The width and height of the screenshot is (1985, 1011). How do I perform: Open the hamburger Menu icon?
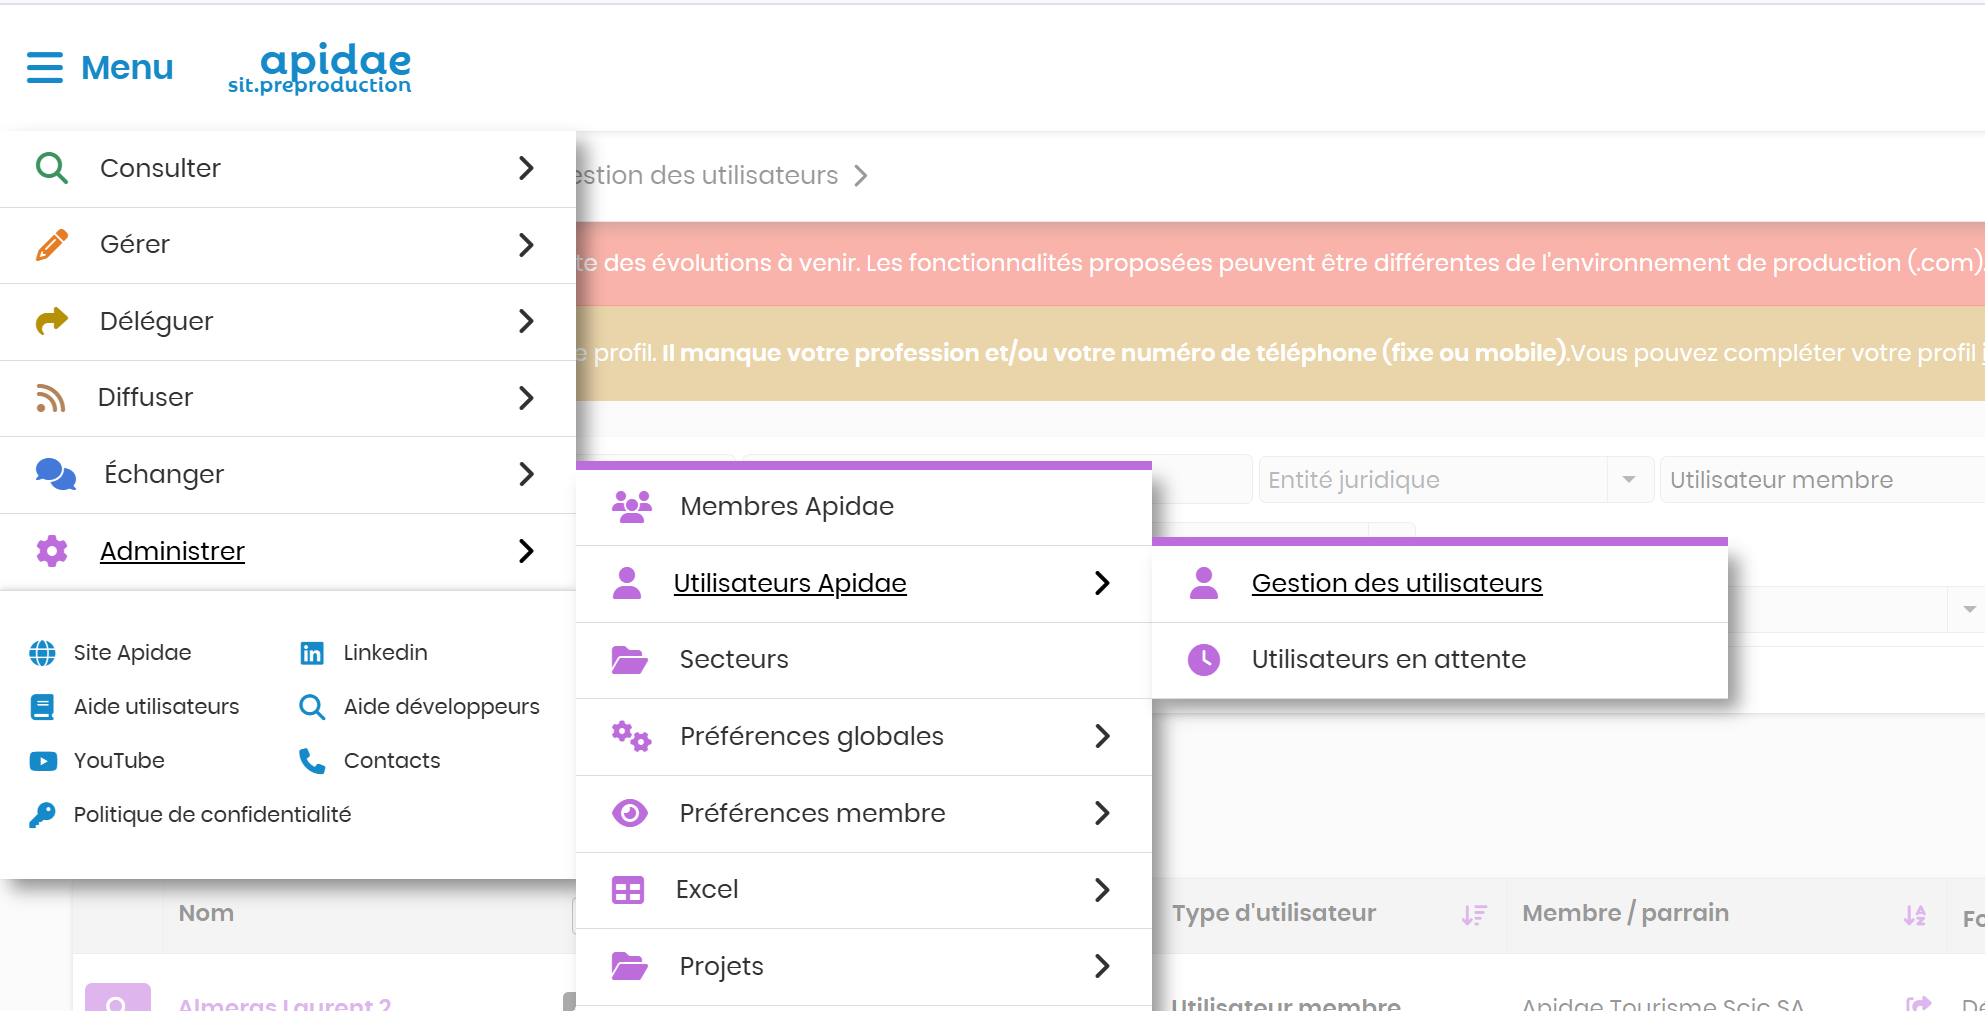45,67
